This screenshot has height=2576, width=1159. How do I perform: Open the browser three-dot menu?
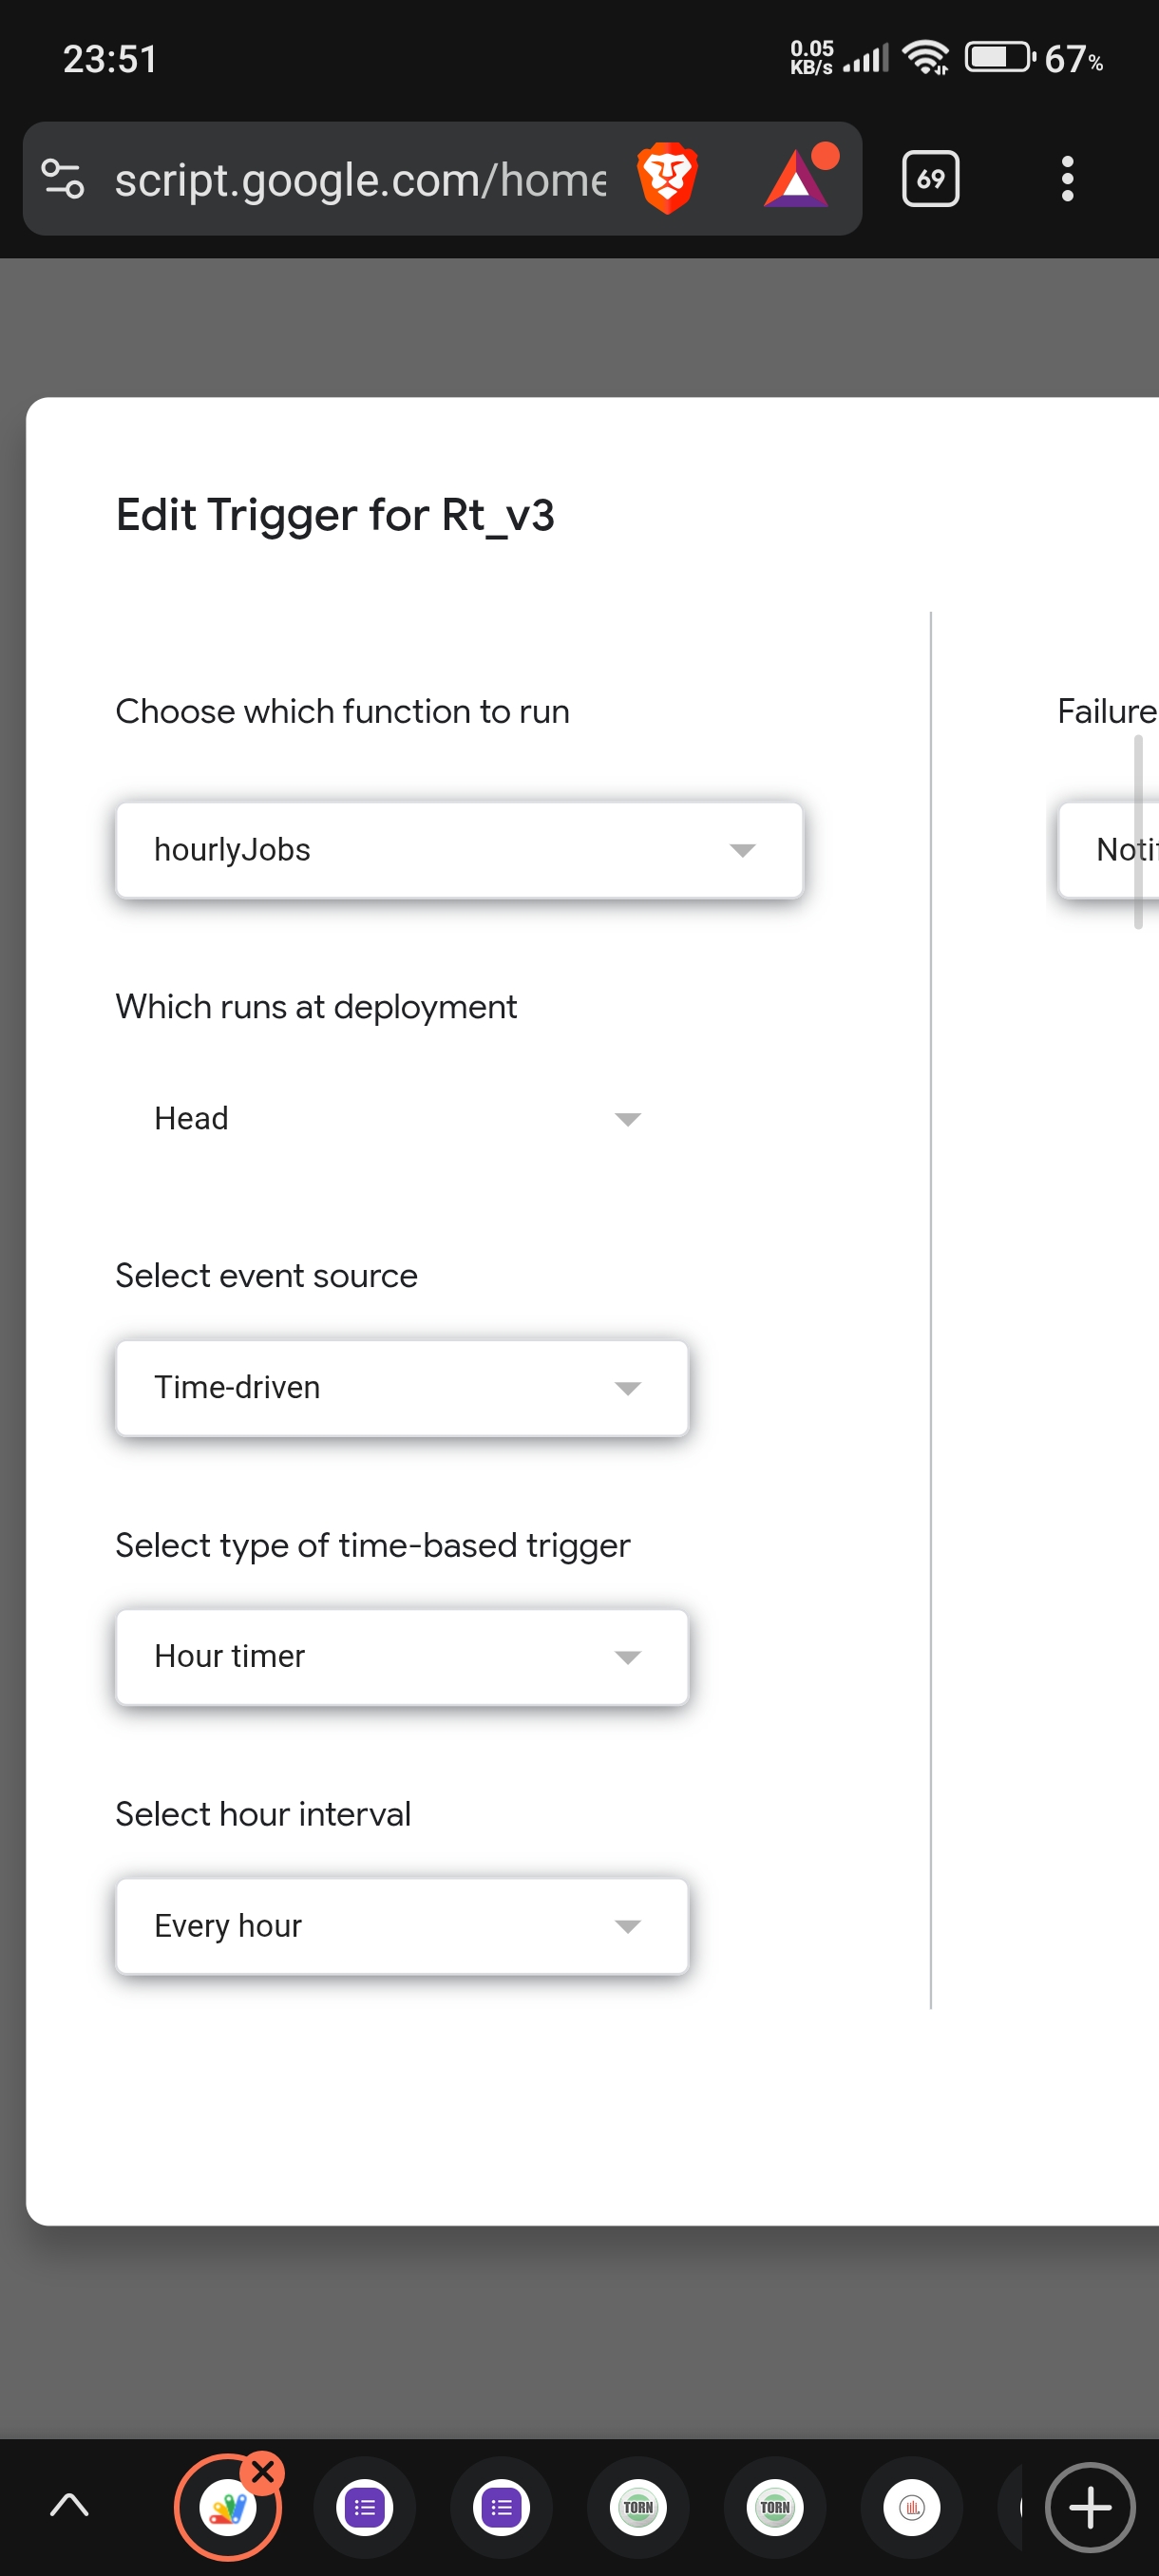pyautogui.click(x=1067, y=179)
